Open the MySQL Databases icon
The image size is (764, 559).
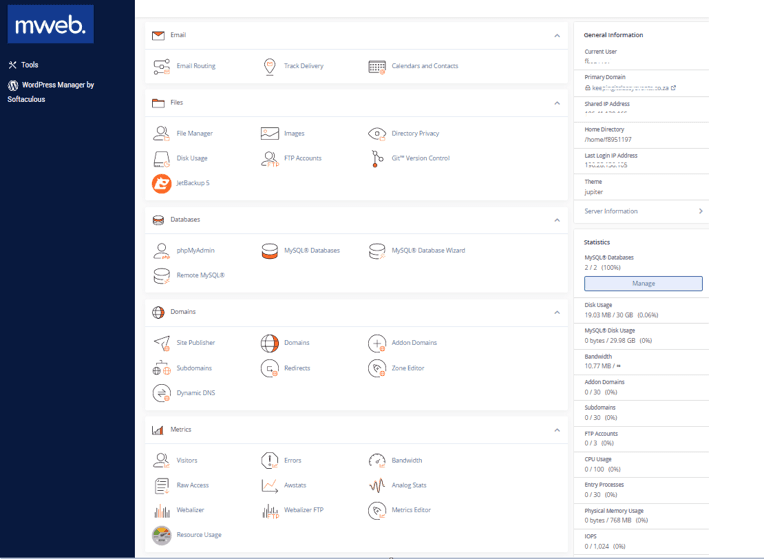[269, 251]
